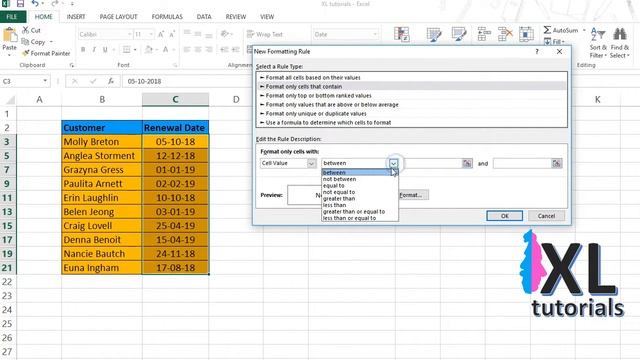The width and height of the screenshot is (640, 360).
Task: Click the Insert cells icon
Action: pyautogui.click(x=484, y=34)
